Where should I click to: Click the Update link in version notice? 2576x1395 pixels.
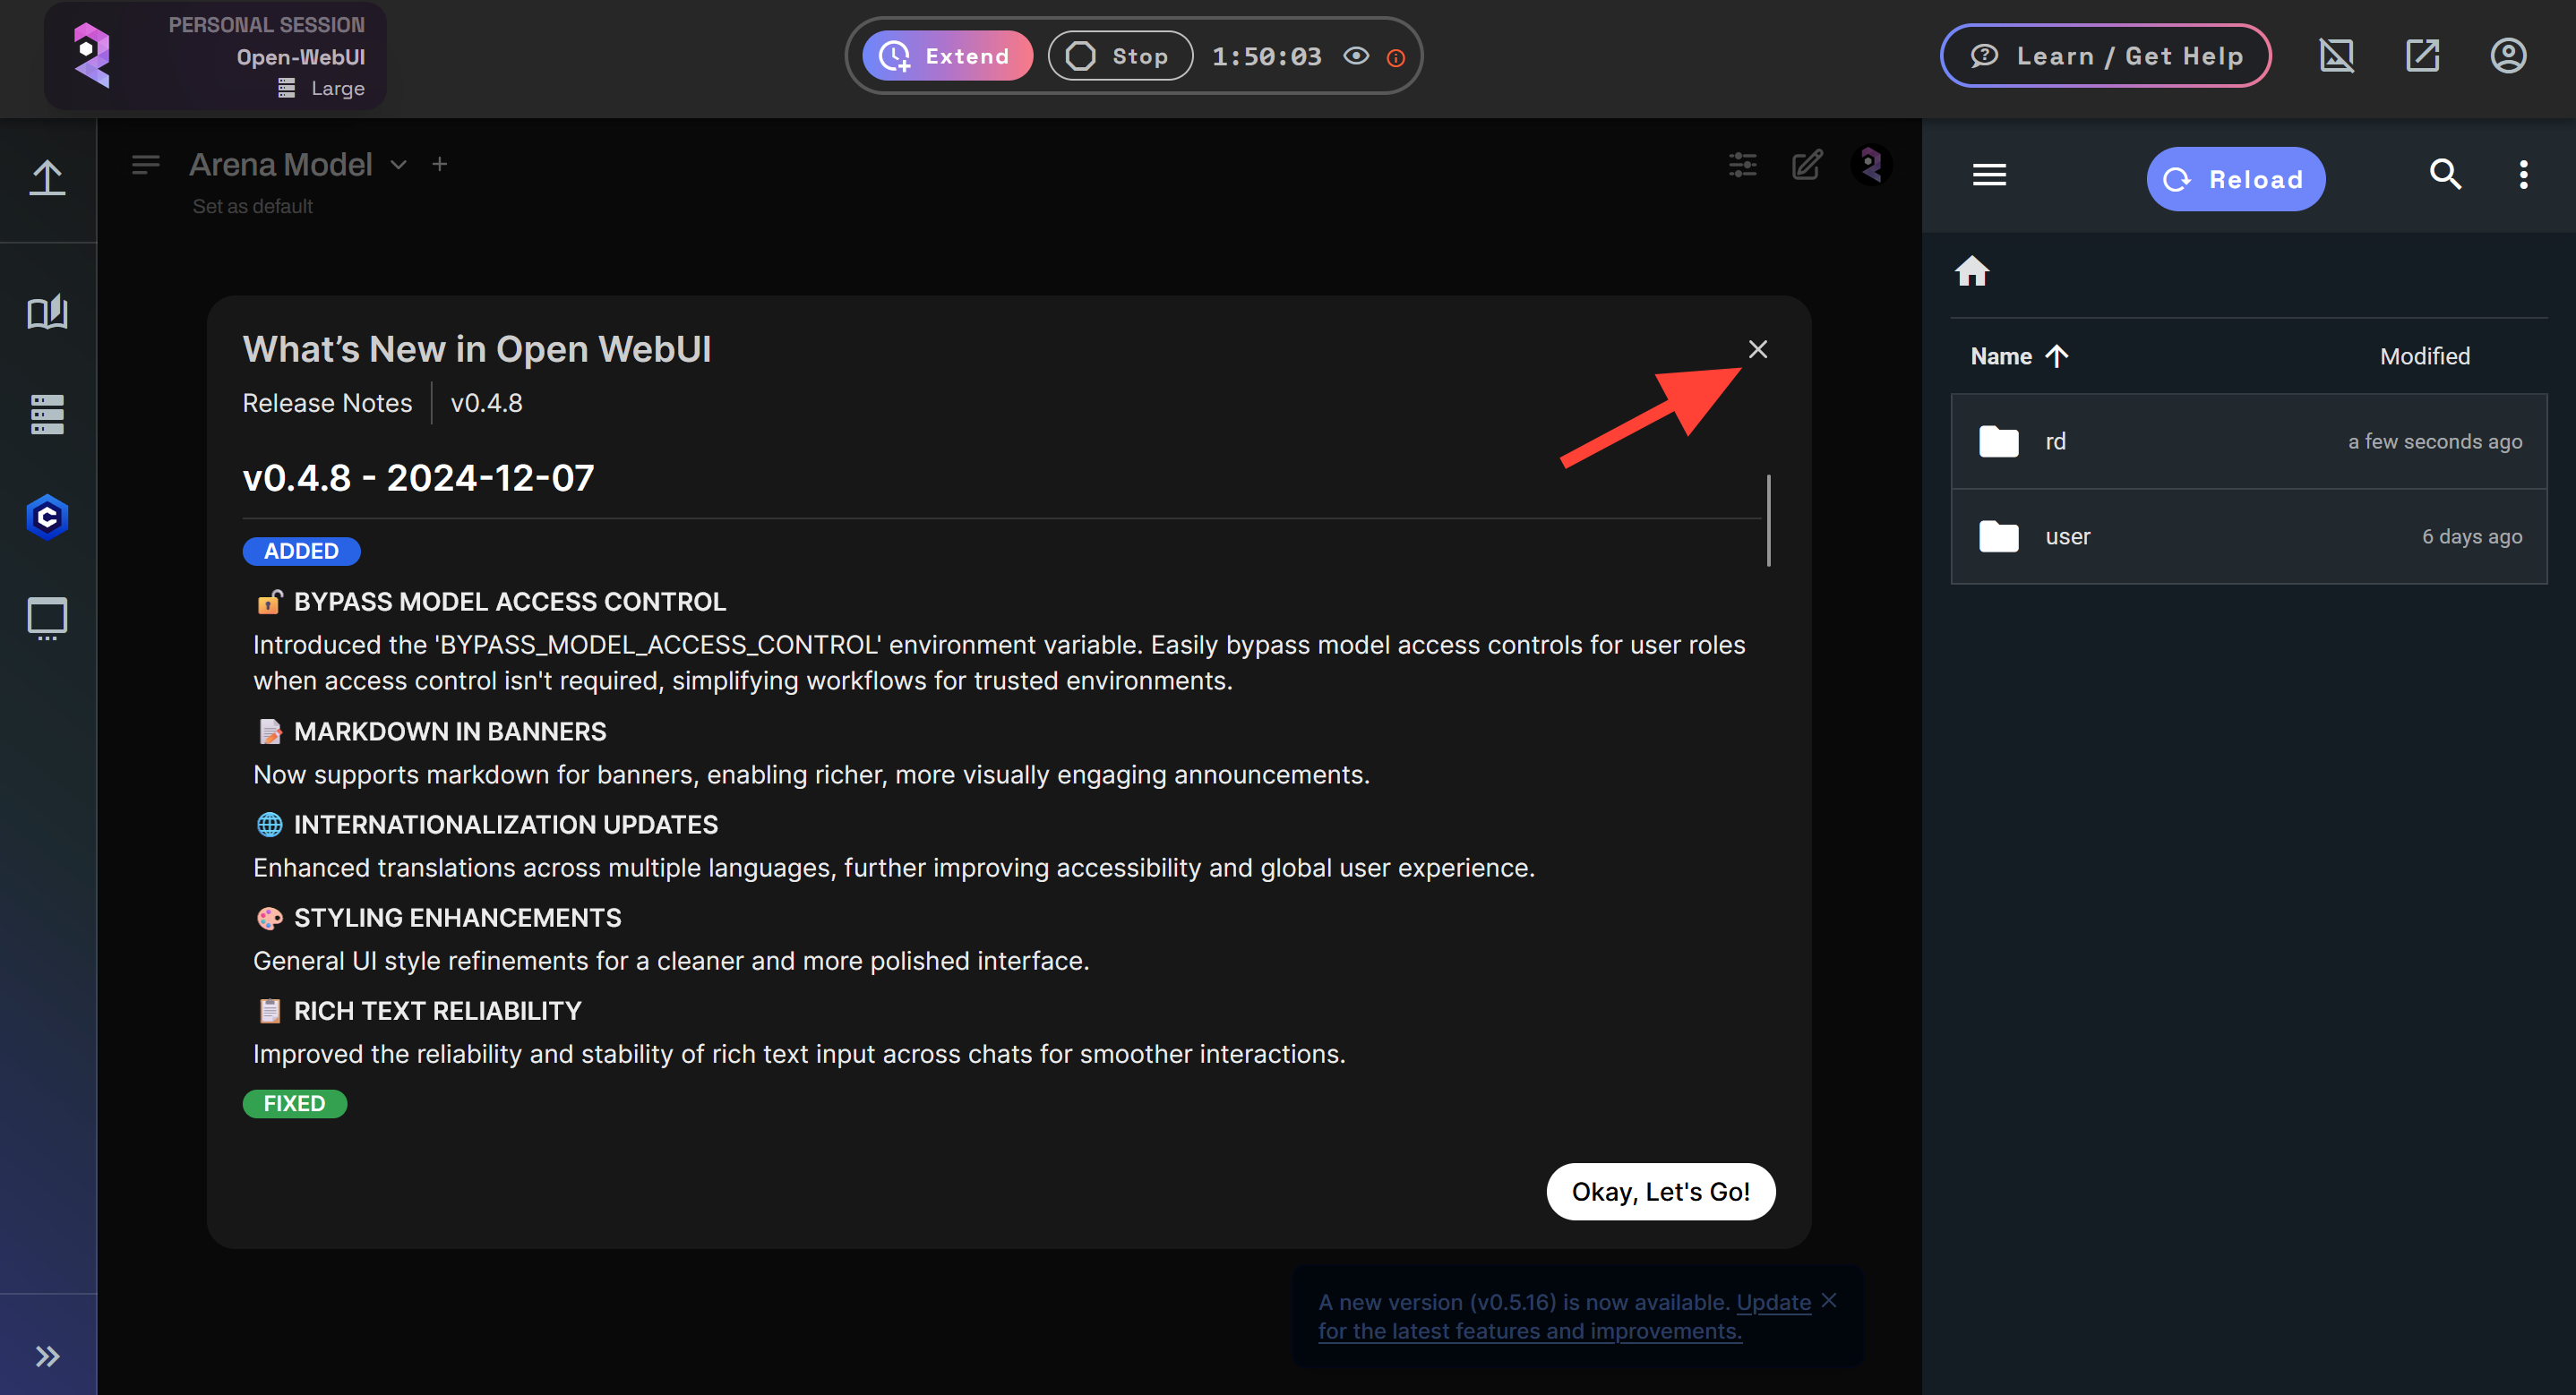[1773, 1302]
